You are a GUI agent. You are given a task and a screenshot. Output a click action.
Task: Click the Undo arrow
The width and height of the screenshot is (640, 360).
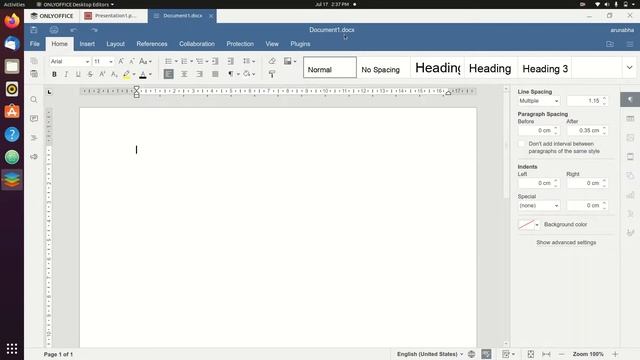(73, 30)
